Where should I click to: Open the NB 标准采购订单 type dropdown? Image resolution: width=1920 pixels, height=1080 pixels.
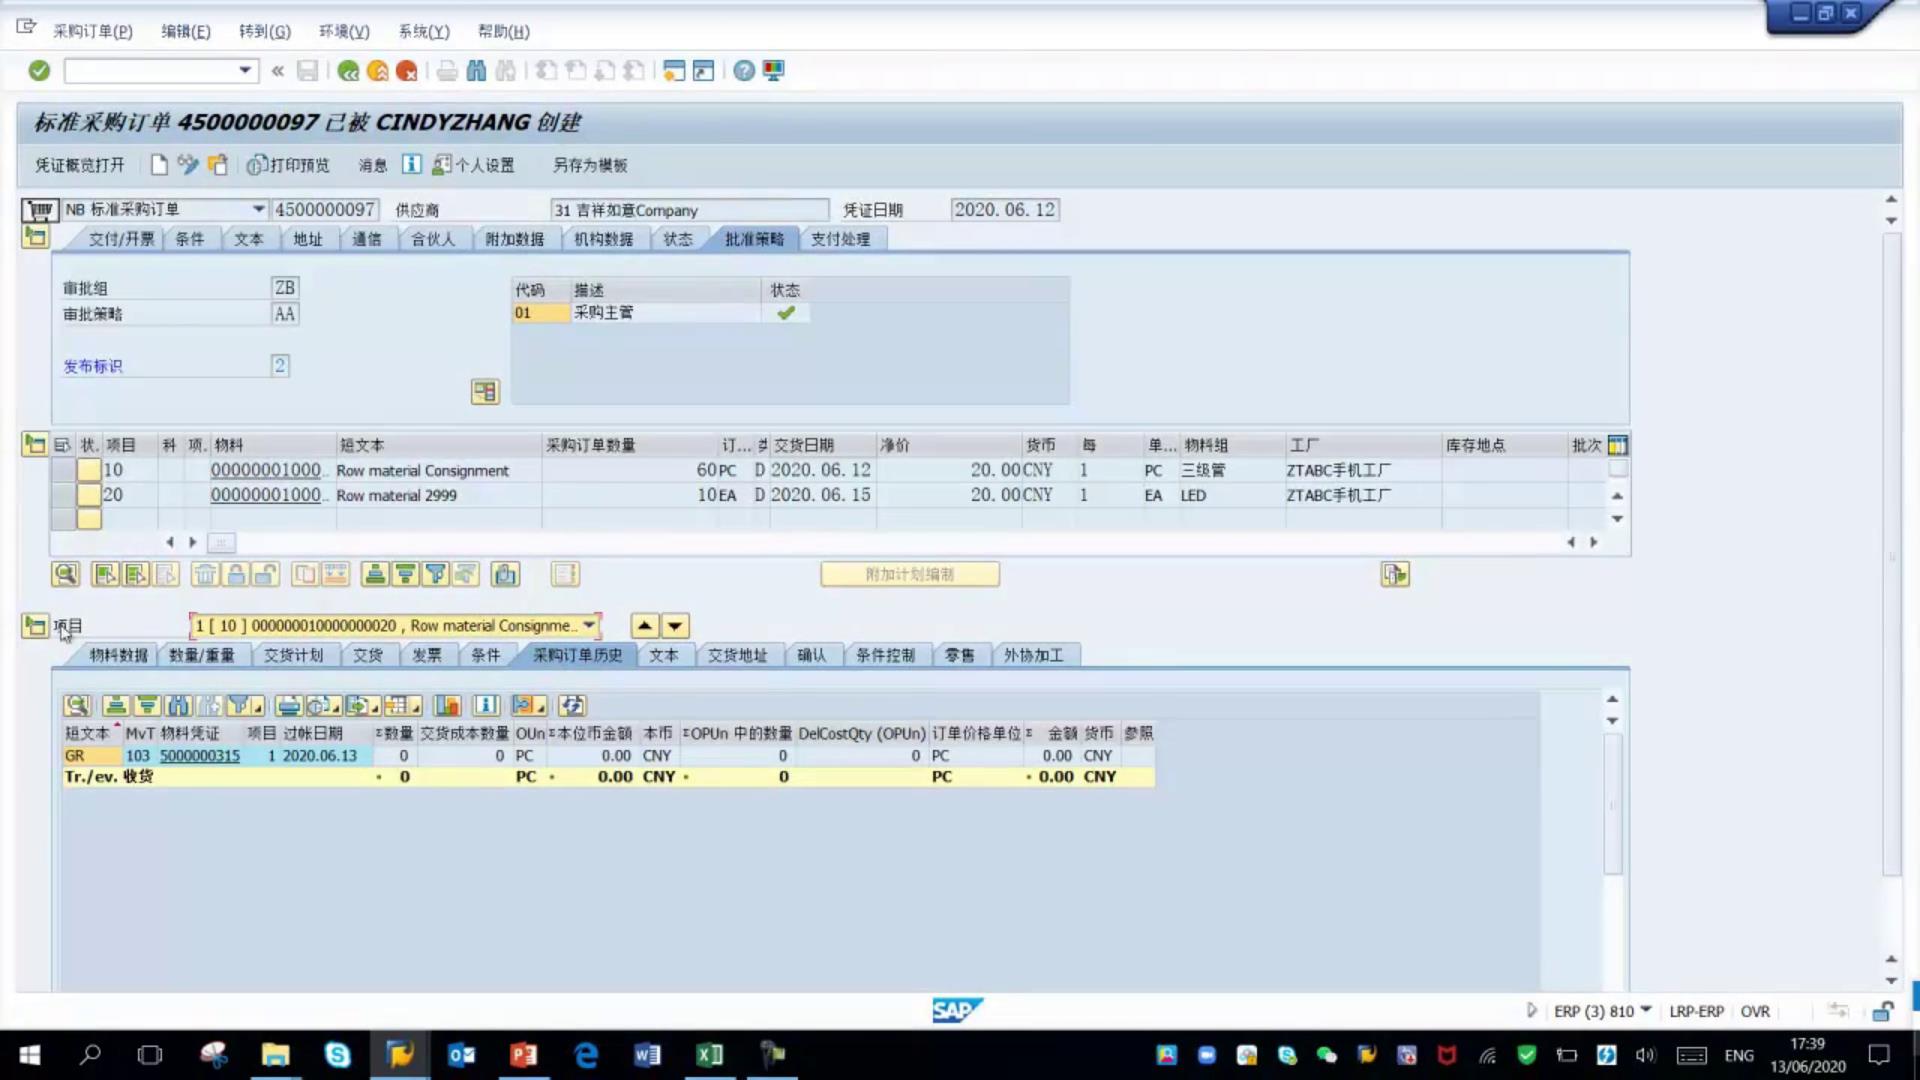click(258, 209)
